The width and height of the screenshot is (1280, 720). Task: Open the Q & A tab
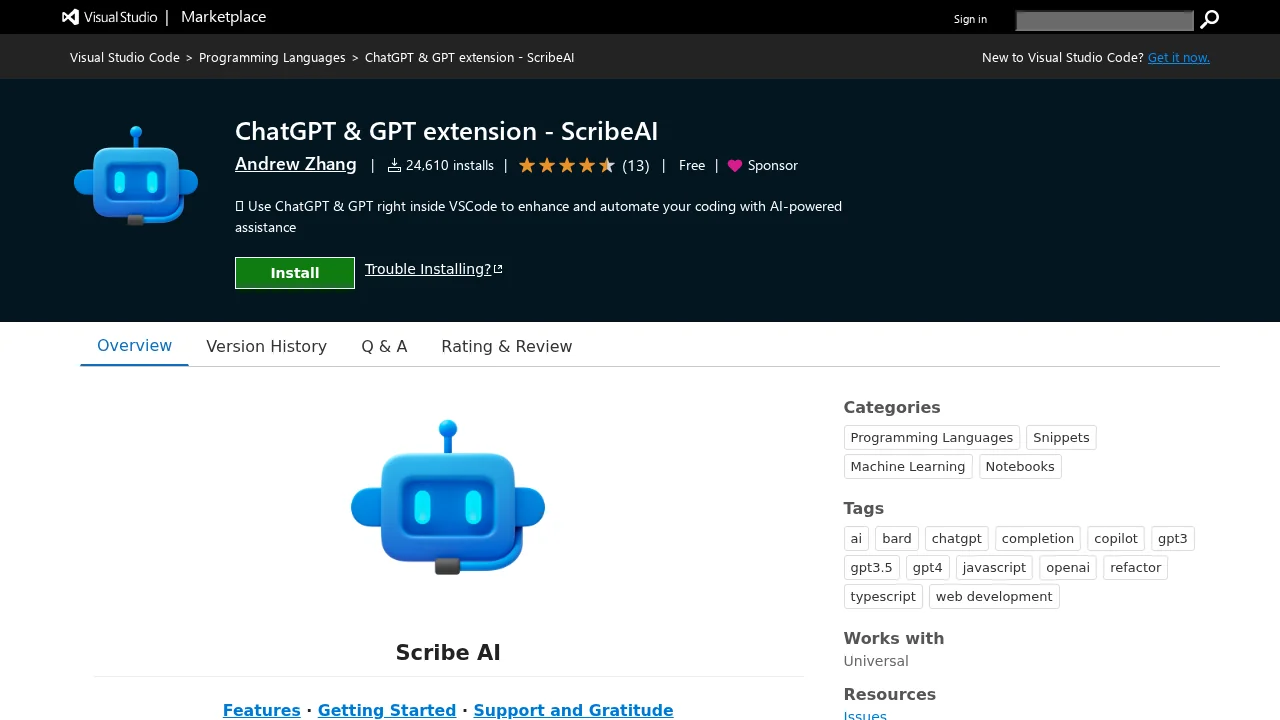384,346
